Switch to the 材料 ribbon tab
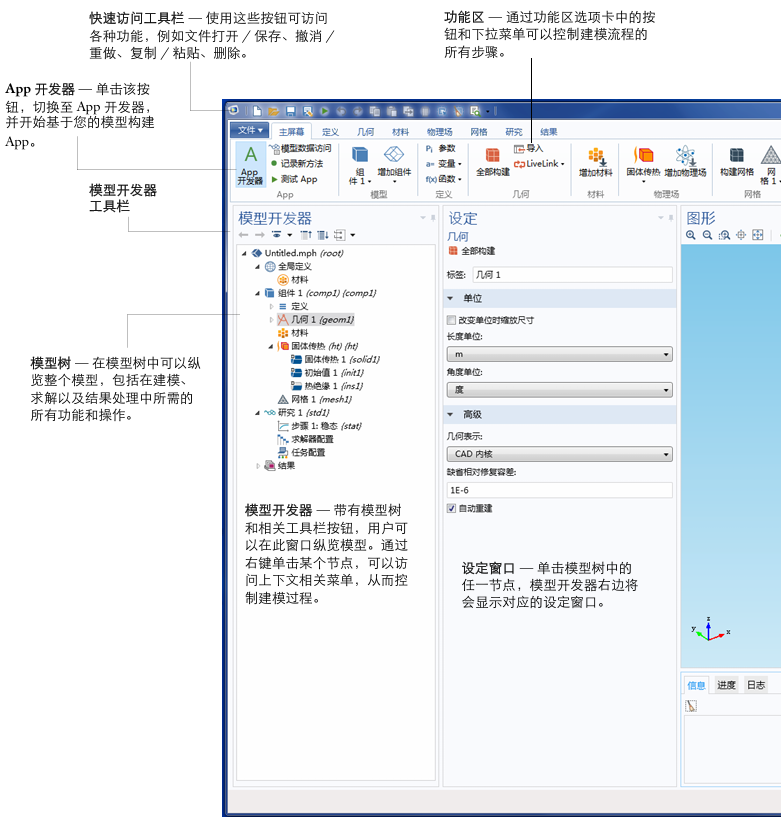 tap(400, 132)
